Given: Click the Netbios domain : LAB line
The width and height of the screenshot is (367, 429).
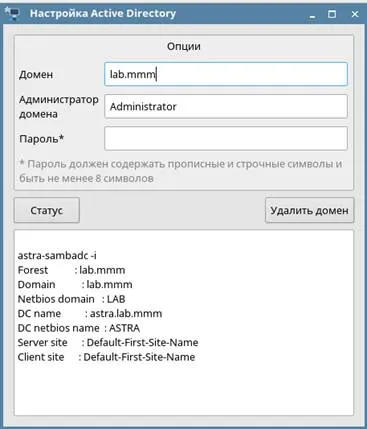Looking at the screenshot, I should (71, 299).
